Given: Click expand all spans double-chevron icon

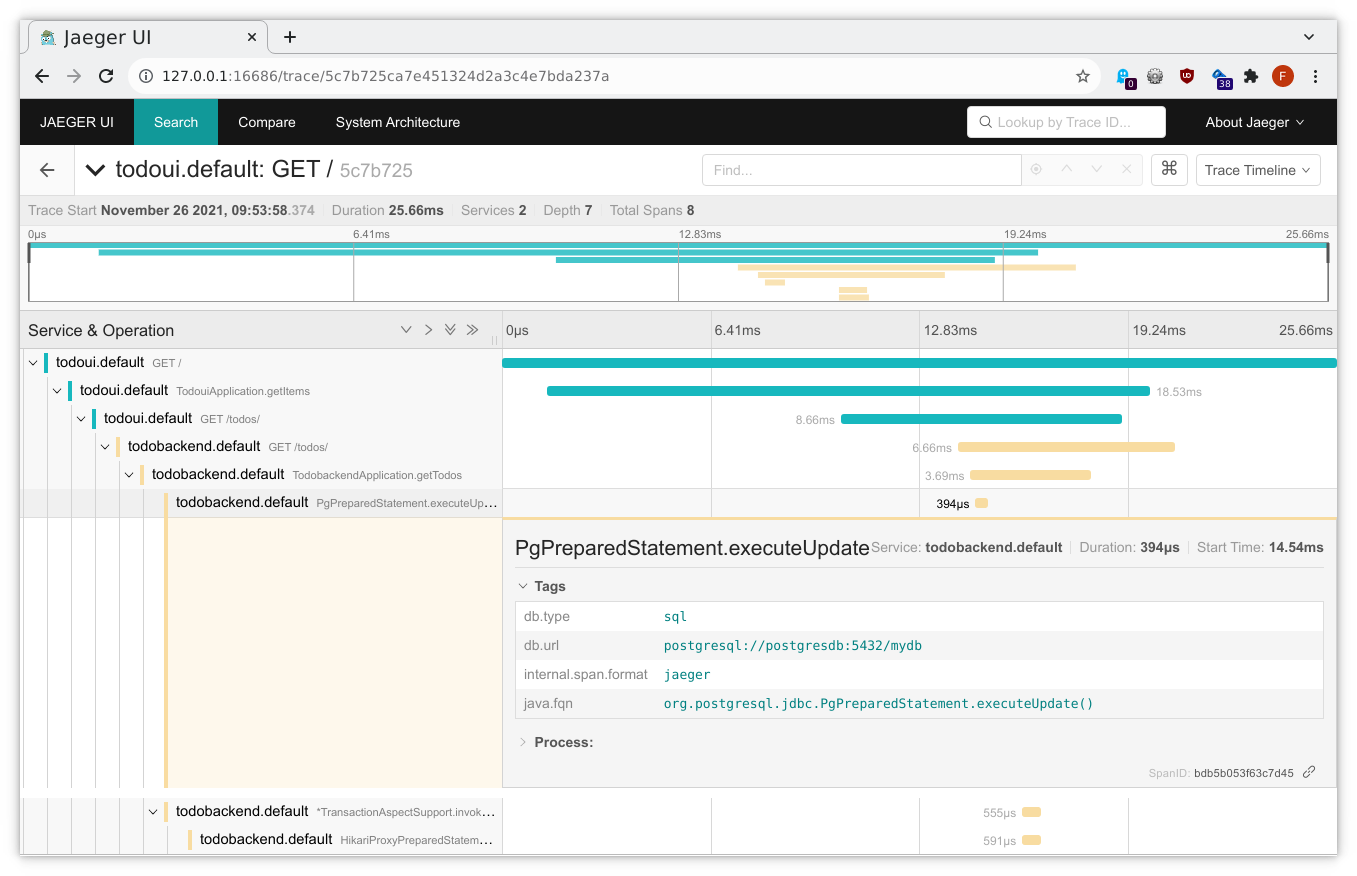Looking at the screenshot, I should (x=450, y=330).
